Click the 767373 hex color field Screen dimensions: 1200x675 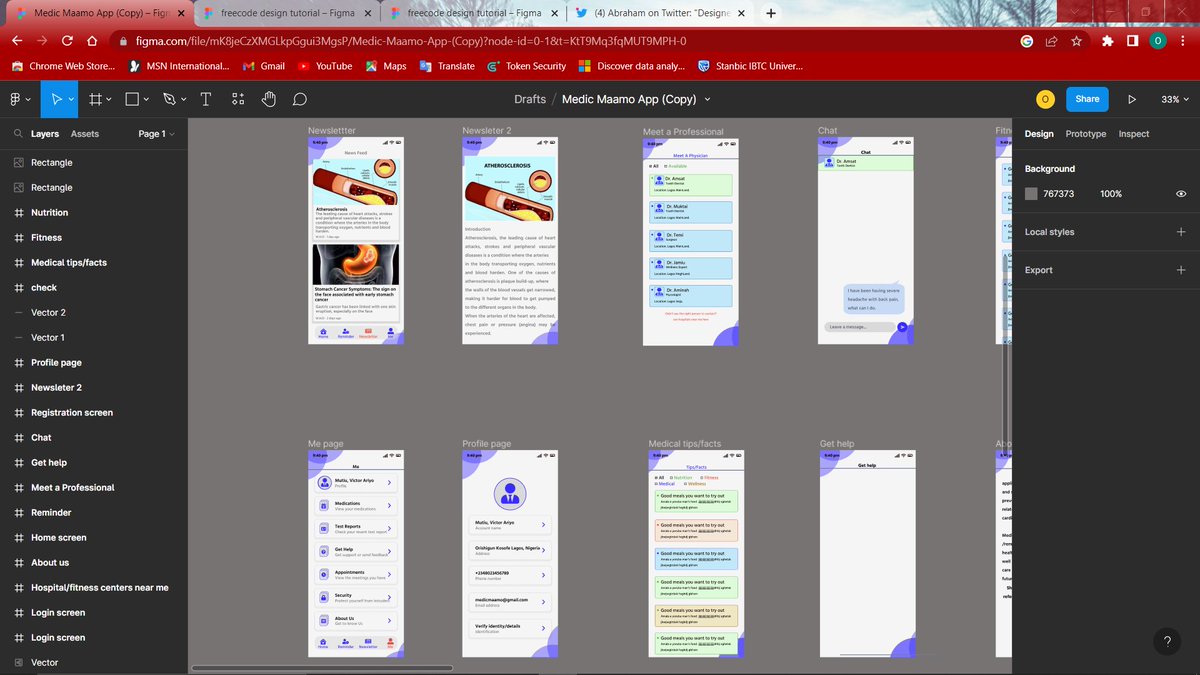point(1058,194)
